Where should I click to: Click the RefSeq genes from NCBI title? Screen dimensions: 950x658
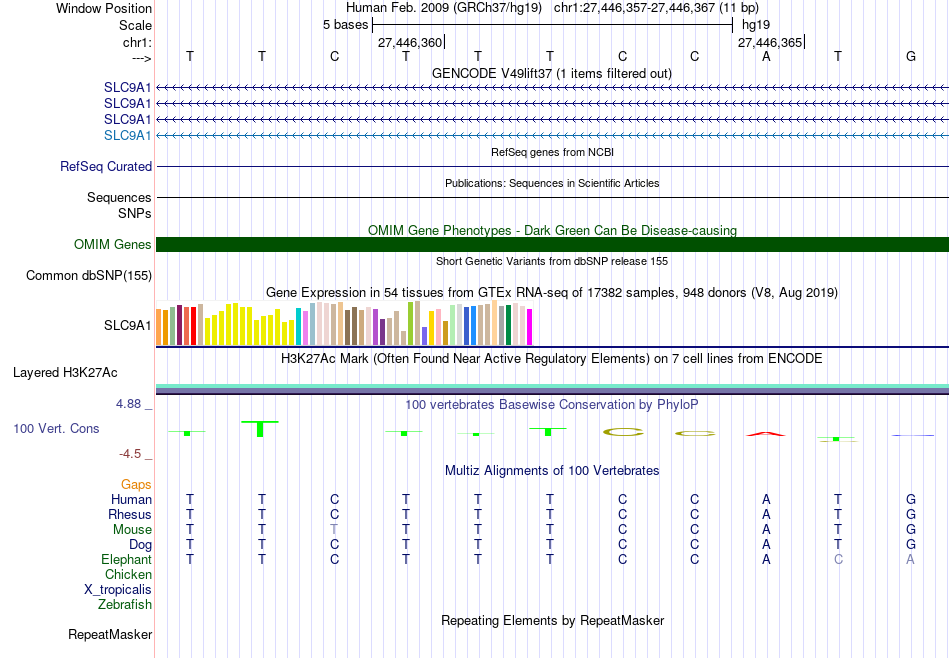(x=552, y=152)
